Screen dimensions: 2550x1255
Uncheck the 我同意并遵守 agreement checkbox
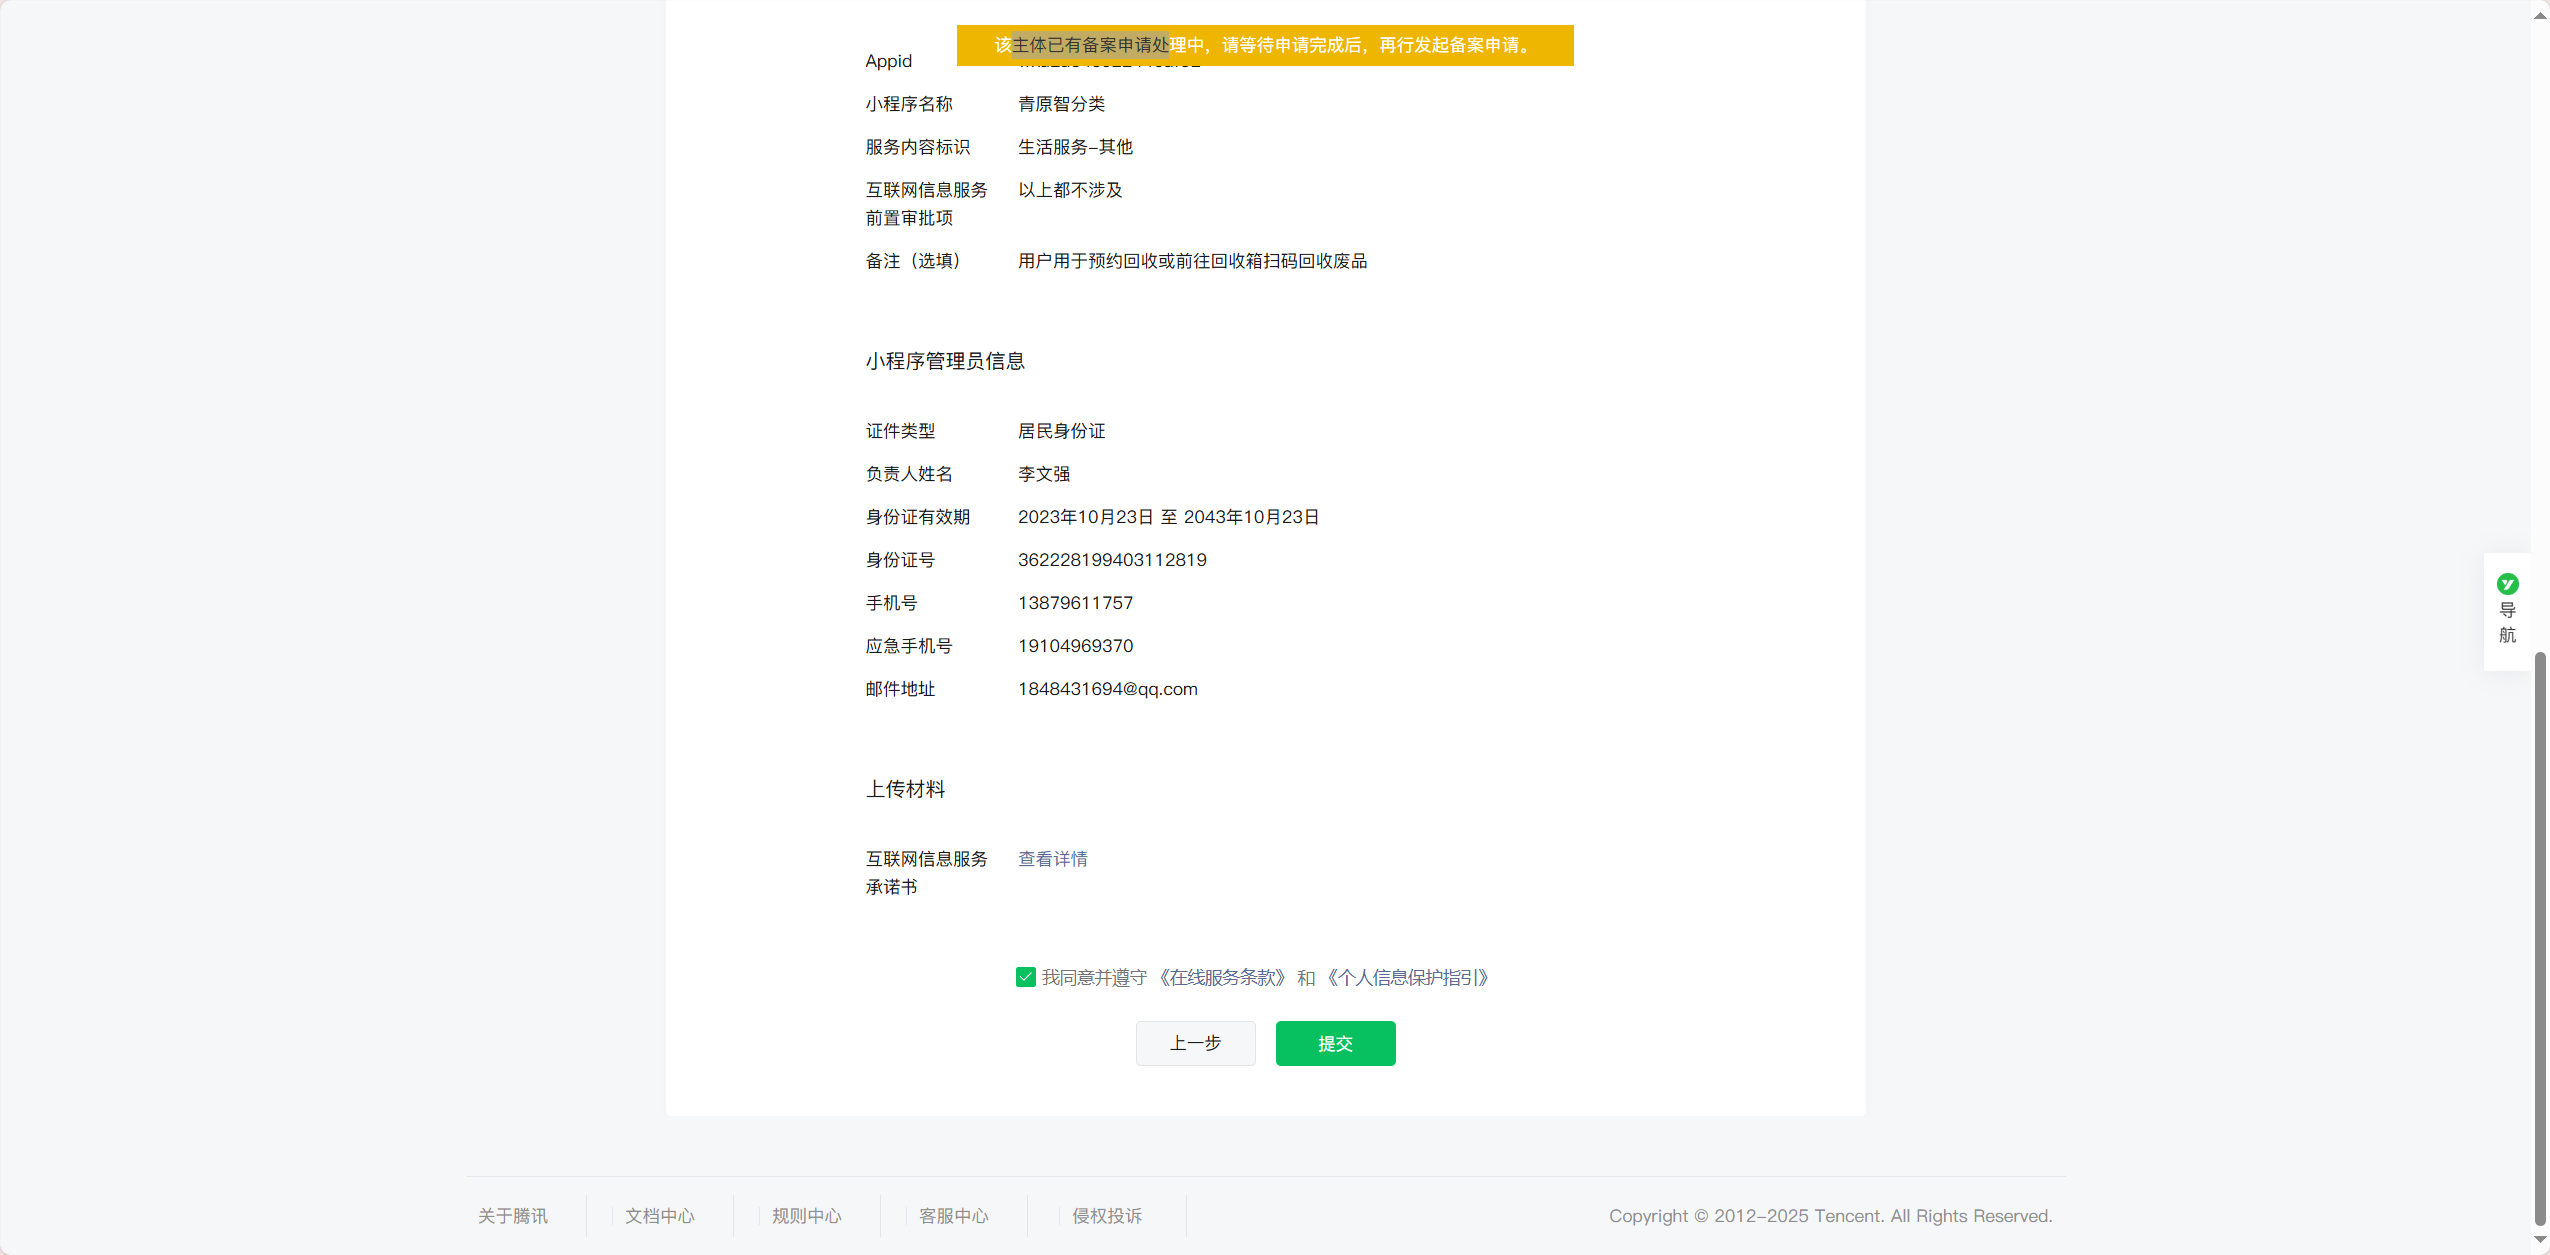point(1025,977)
